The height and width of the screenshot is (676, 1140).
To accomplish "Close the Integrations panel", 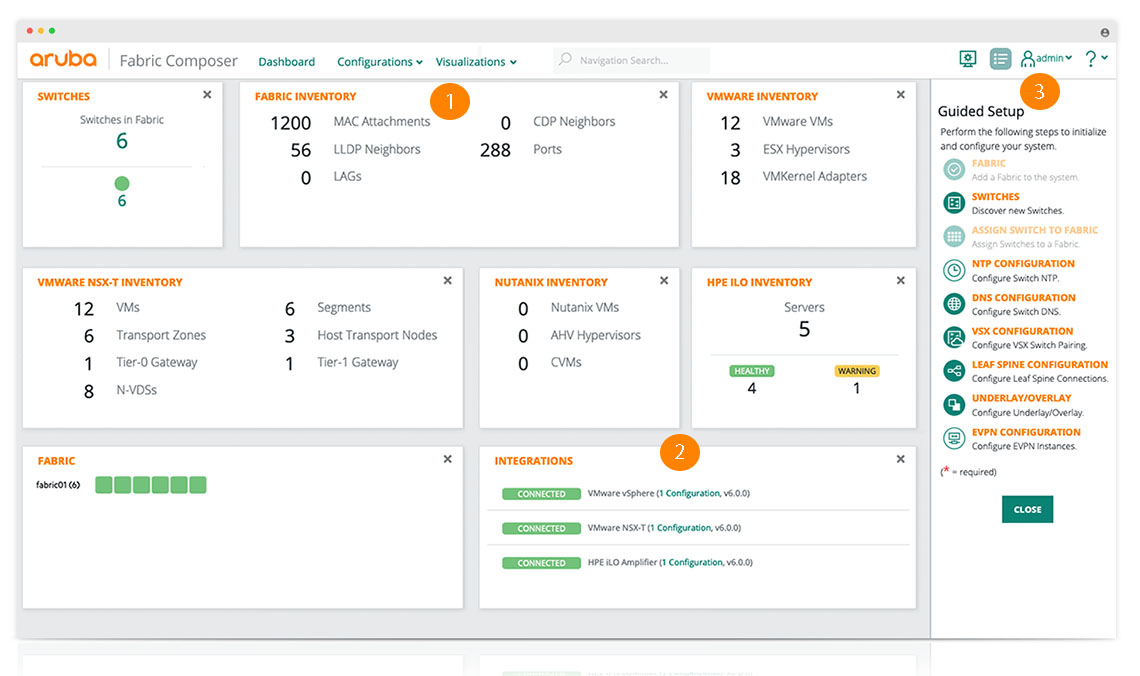I will pos(901,459).
